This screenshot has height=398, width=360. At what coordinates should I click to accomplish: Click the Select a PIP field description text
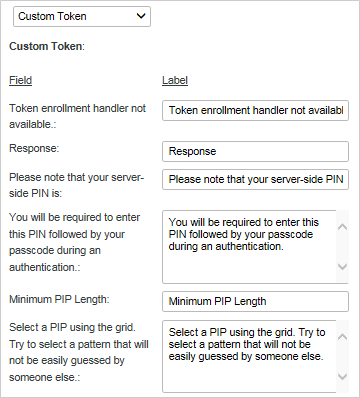[x=79, y=352]
